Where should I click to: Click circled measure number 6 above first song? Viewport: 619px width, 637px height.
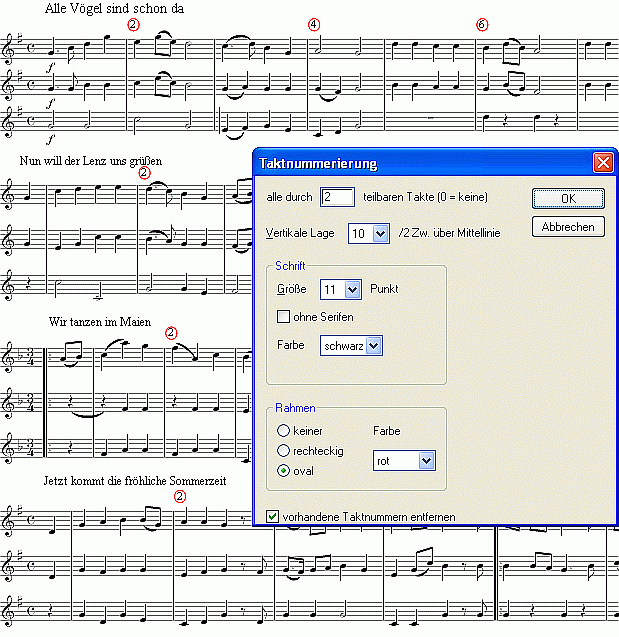(482, 23)
